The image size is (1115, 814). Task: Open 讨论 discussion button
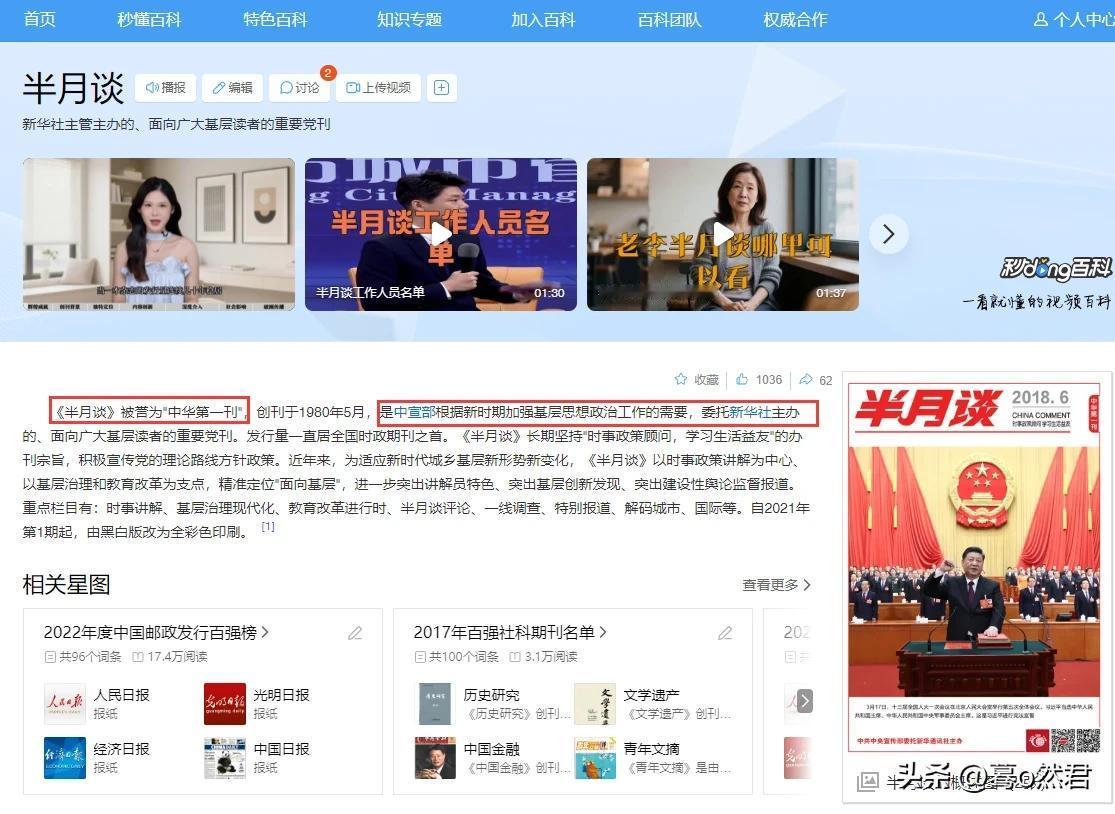pyautogui.click(x=299, y=87)
